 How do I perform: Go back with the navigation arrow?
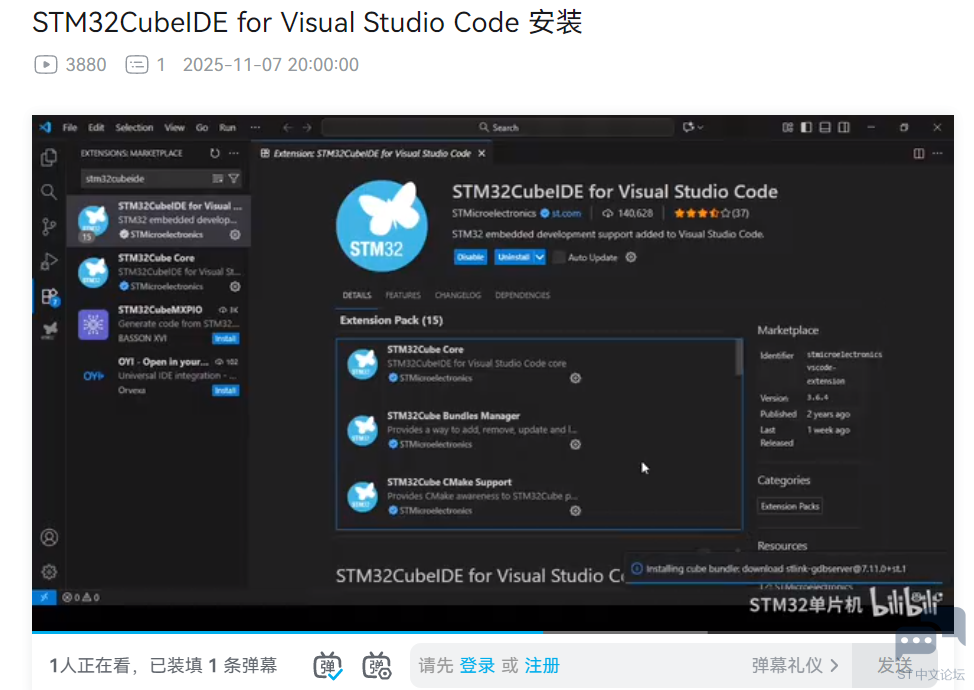[x=287, y=127]
